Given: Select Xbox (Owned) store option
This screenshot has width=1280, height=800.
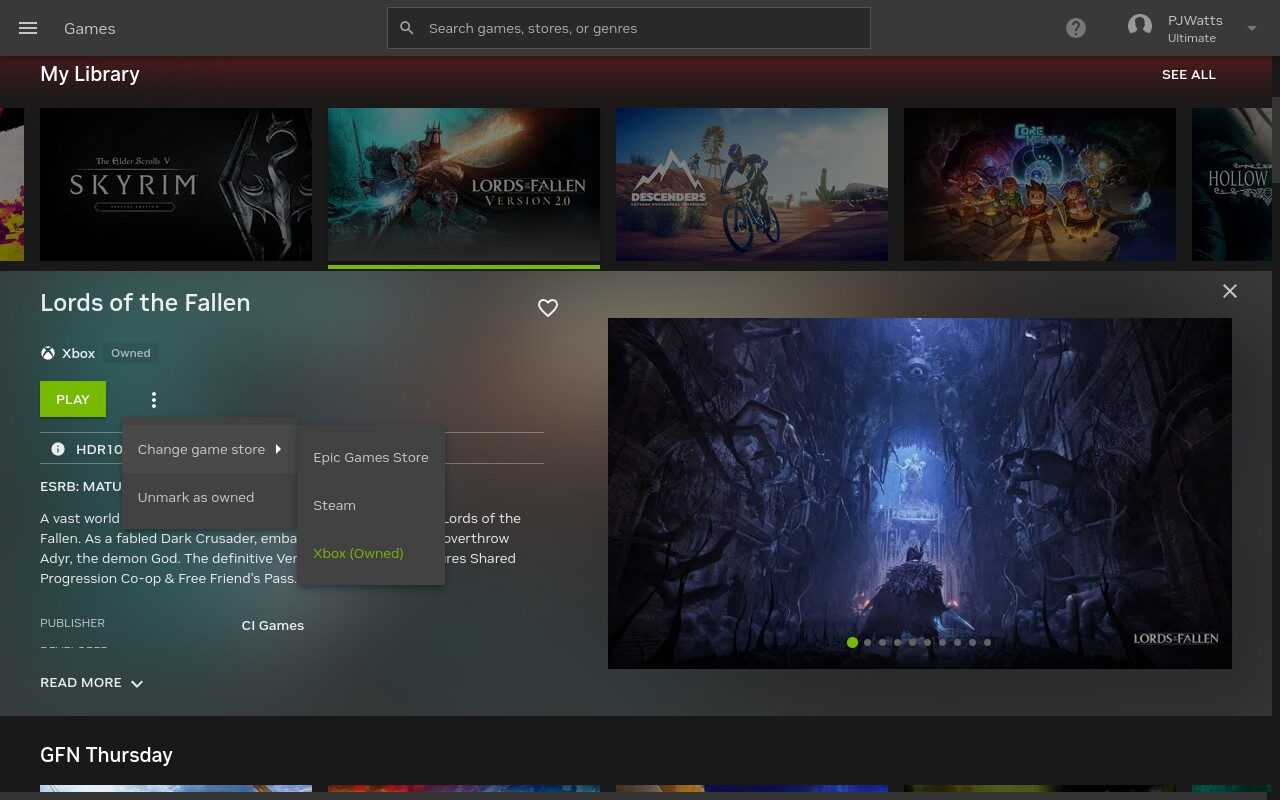Looking at the screenshot, I should point(371,553).
